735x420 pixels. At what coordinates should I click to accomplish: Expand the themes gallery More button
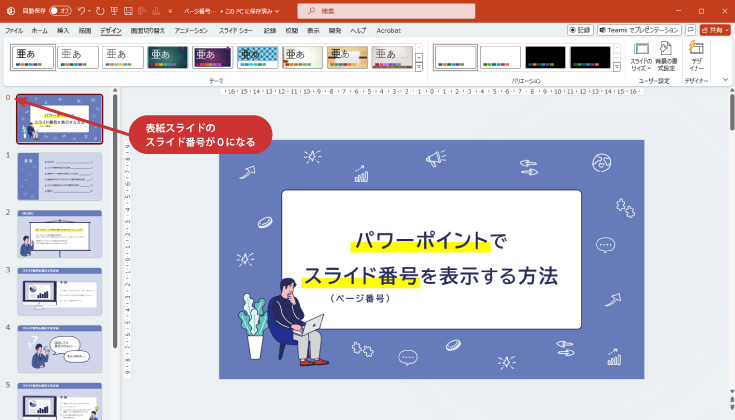(x=419, y=67)
